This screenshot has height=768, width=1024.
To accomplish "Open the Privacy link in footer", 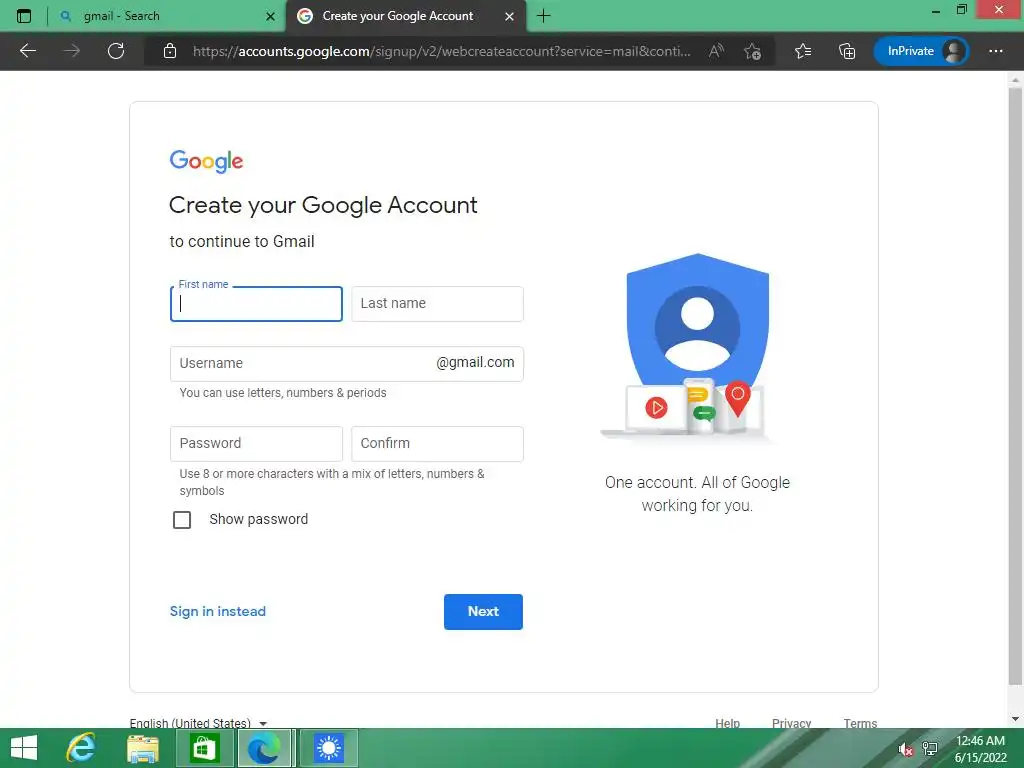I will (791, 722).
